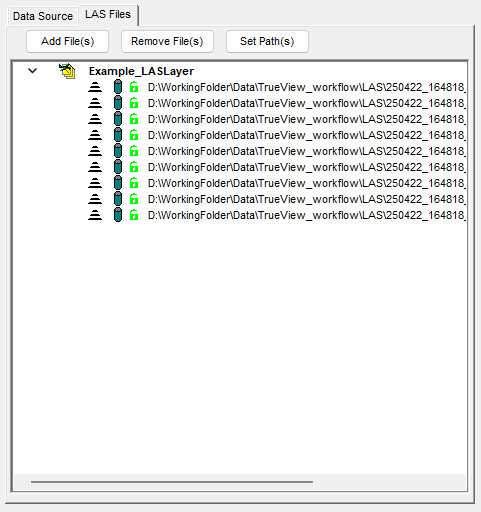This screenshot has height=512, width=481.
Task: Click the pyramid icon in the second LAS file row
Action: [x=95, y=103]
